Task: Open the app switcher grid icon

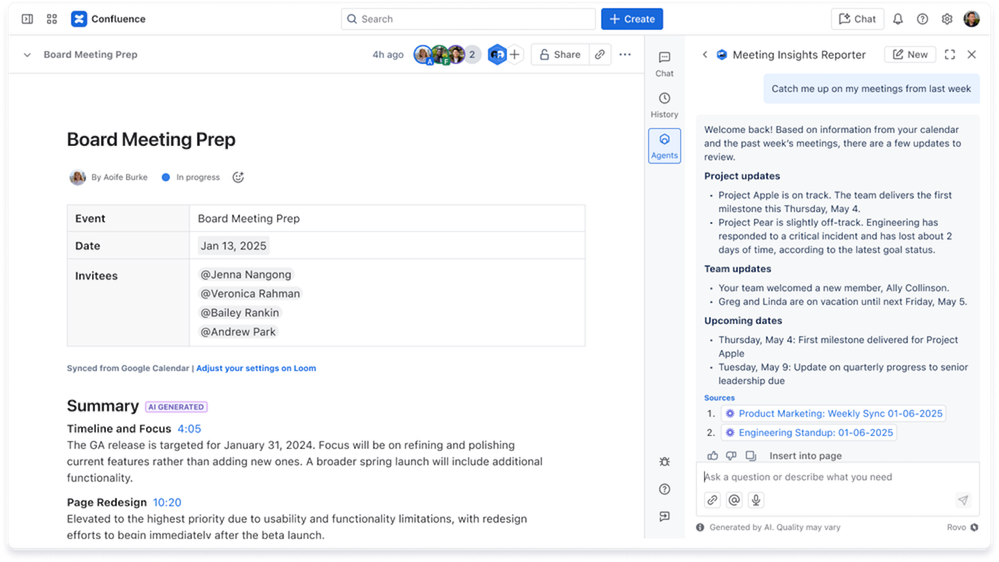Action: (x=52, y=19)
